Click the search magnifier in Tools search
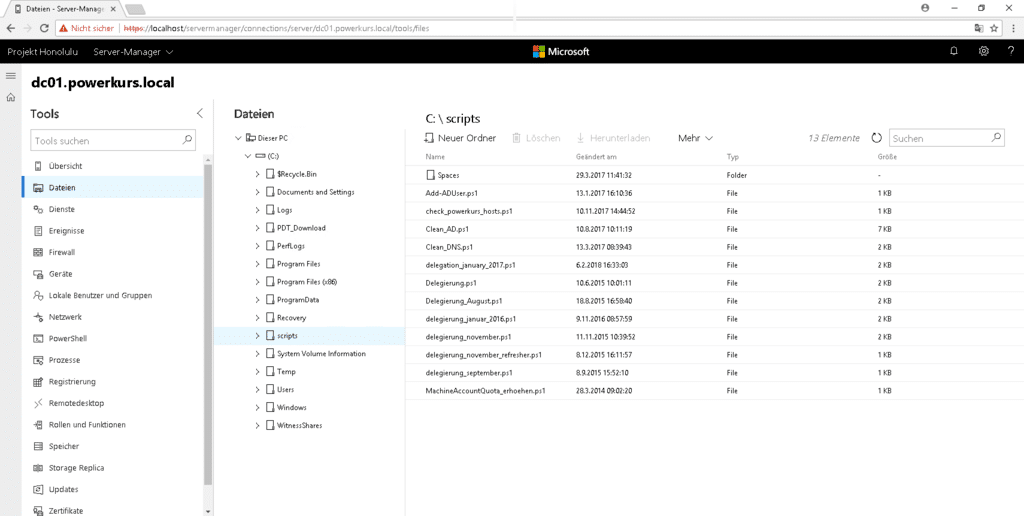Screen dimensions: 1024x516 [187, 140]
